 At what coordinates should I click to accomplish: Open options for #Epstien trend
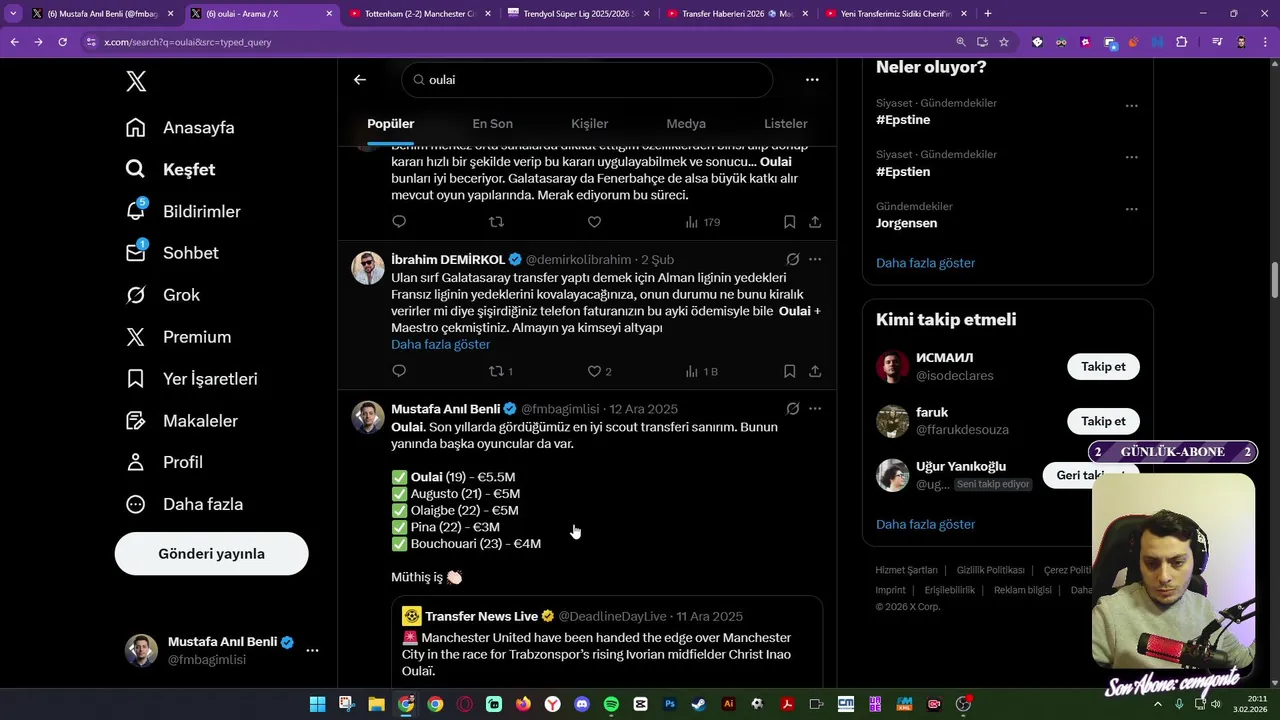click(x=1131, y=157)
